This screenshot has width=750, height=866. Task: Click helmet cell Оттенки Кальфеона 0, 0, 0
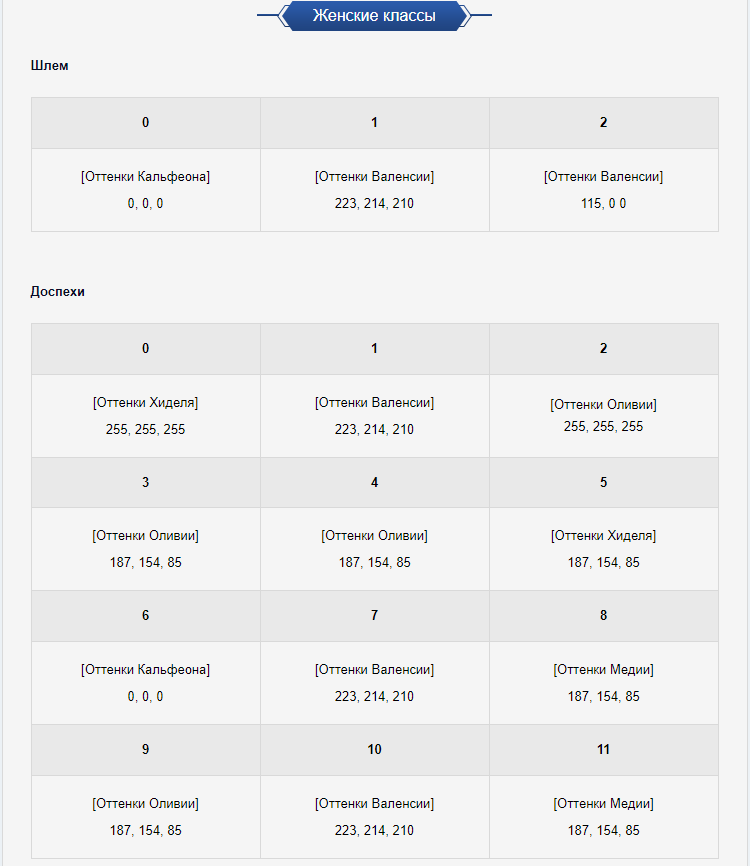coord(146,190)
